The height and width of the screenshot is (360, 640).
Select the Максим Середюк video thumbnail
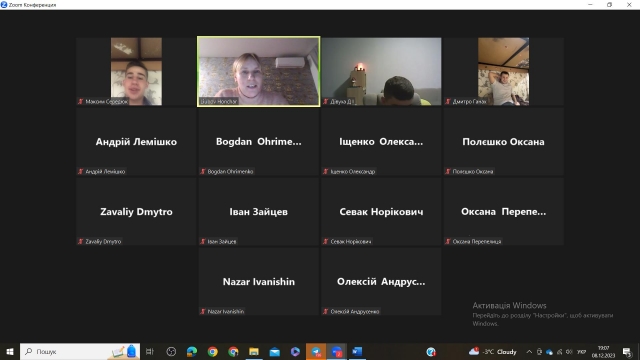pyautogui.click(x=136, y=71)
